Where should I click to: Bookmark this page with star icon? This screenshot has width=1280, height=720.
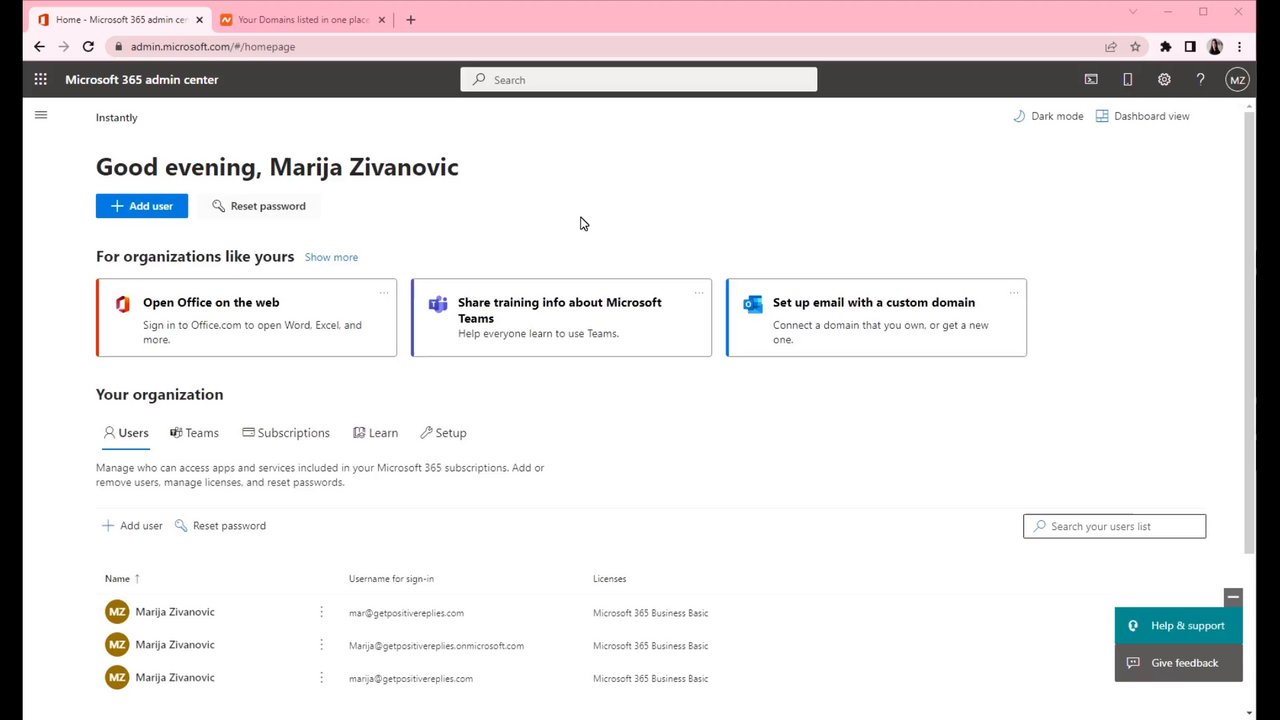(x=1135, y=46)
